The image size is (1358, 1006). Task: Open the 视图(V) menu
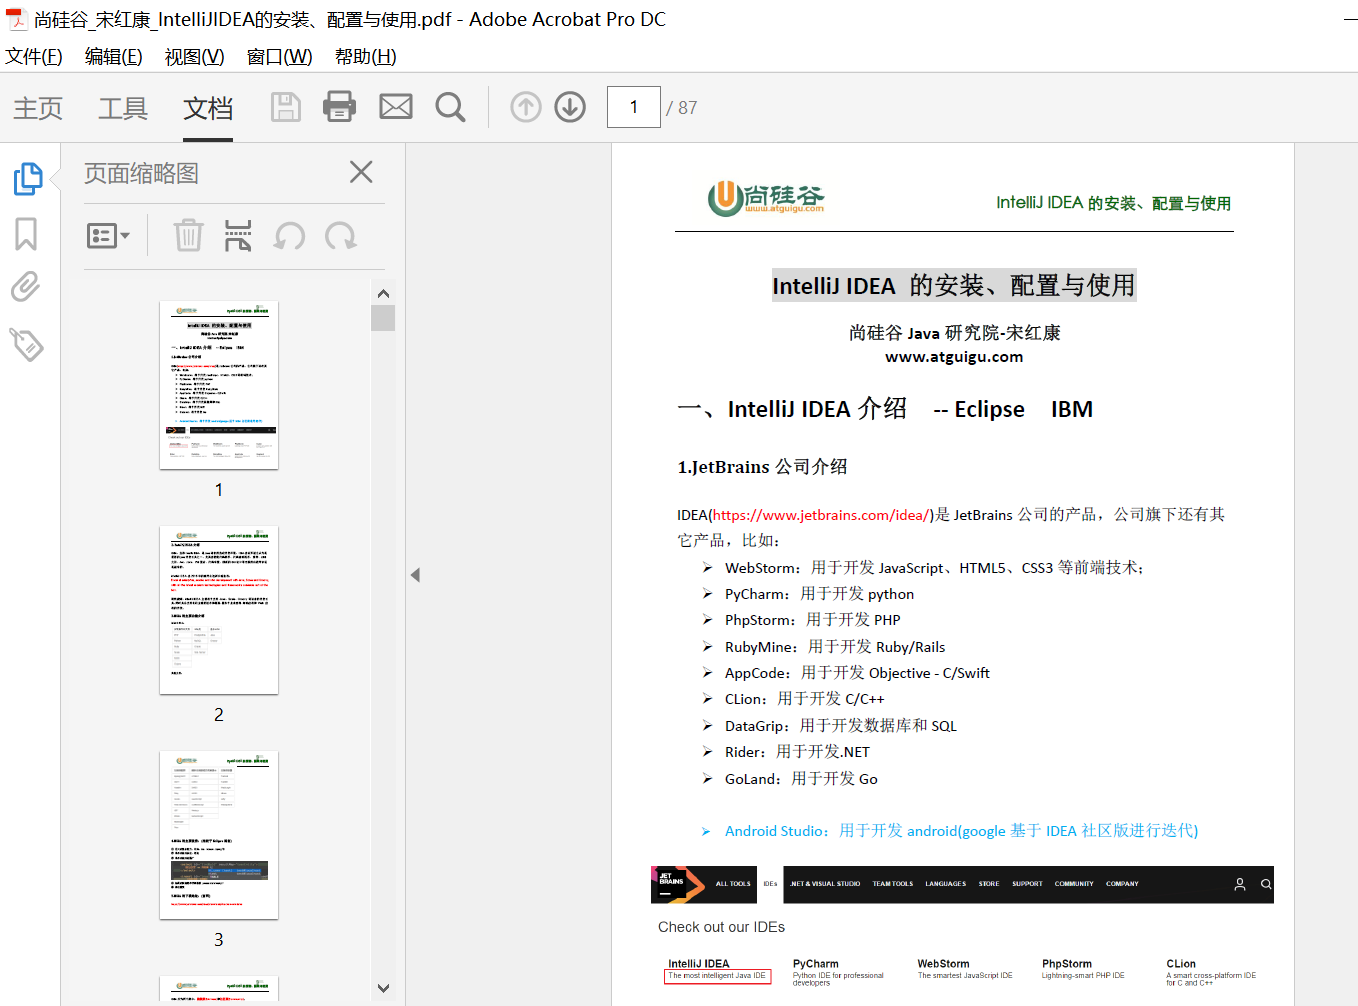pyautogui.click(x=195, y=57)
